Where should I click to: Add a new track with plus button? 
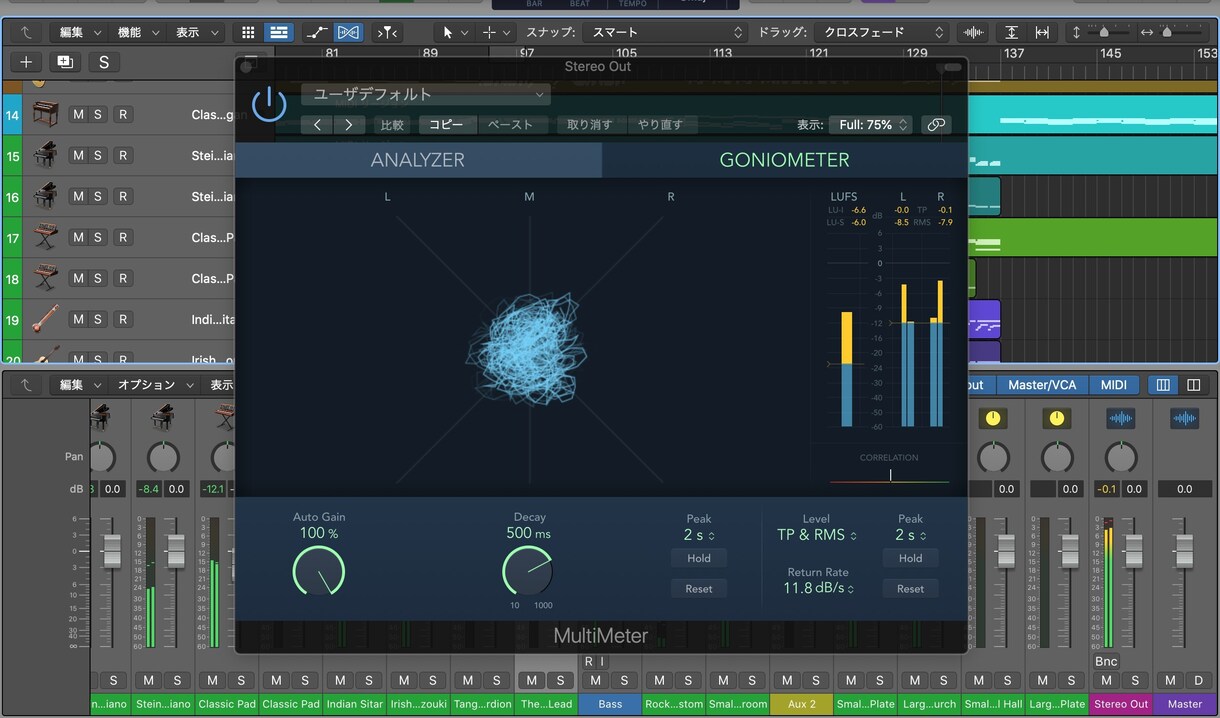(27, 62)
